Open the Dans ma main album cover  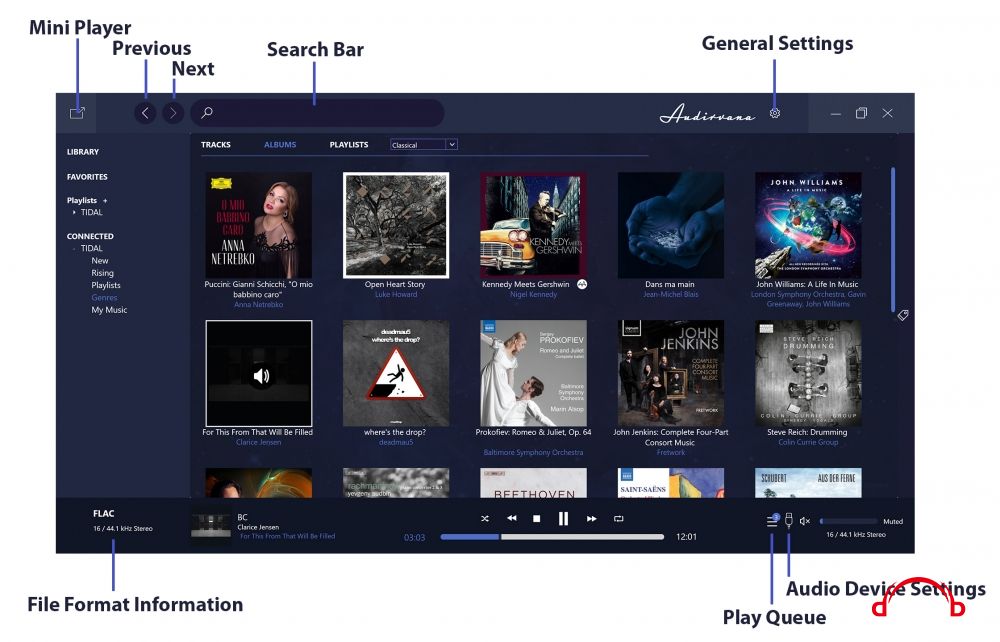pyautogui.click(x=671, y=225)
